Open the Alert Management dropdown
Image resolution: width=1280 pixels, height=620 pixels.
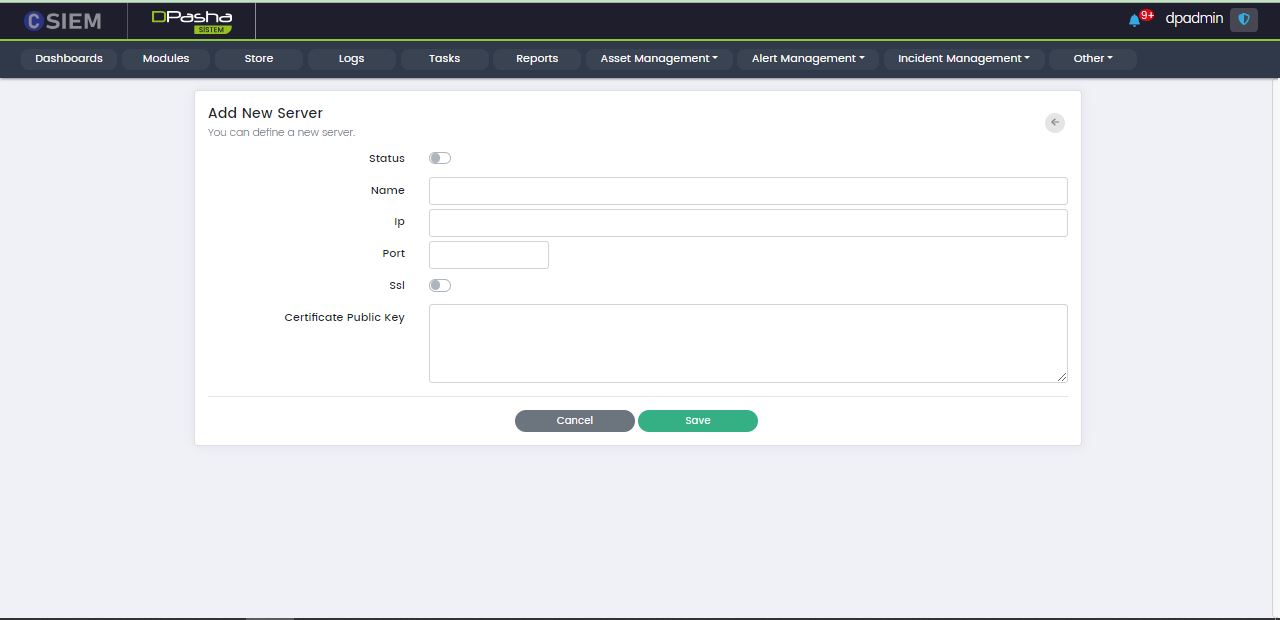point(808,59)
